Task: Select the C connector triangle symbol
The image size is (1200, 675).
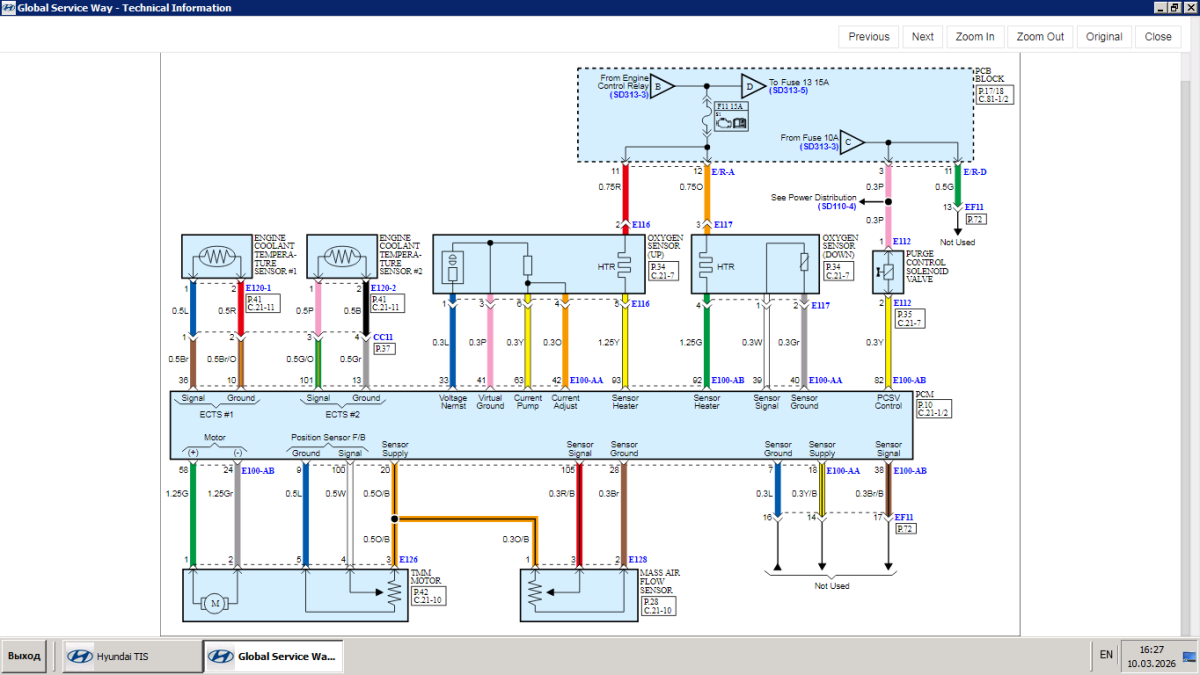Action: click(x=852, y=141)
